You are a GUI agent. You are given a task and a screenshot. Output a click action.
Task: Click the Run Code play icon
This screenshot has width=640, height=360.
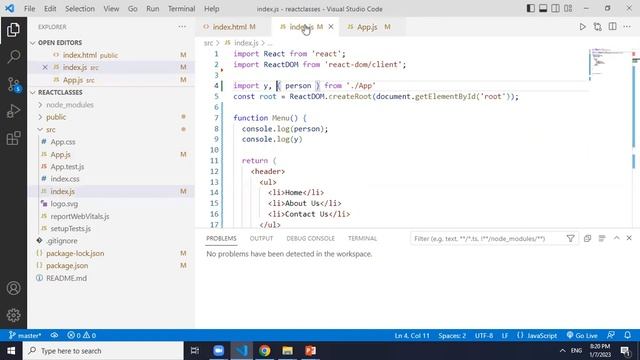[582, 27]
